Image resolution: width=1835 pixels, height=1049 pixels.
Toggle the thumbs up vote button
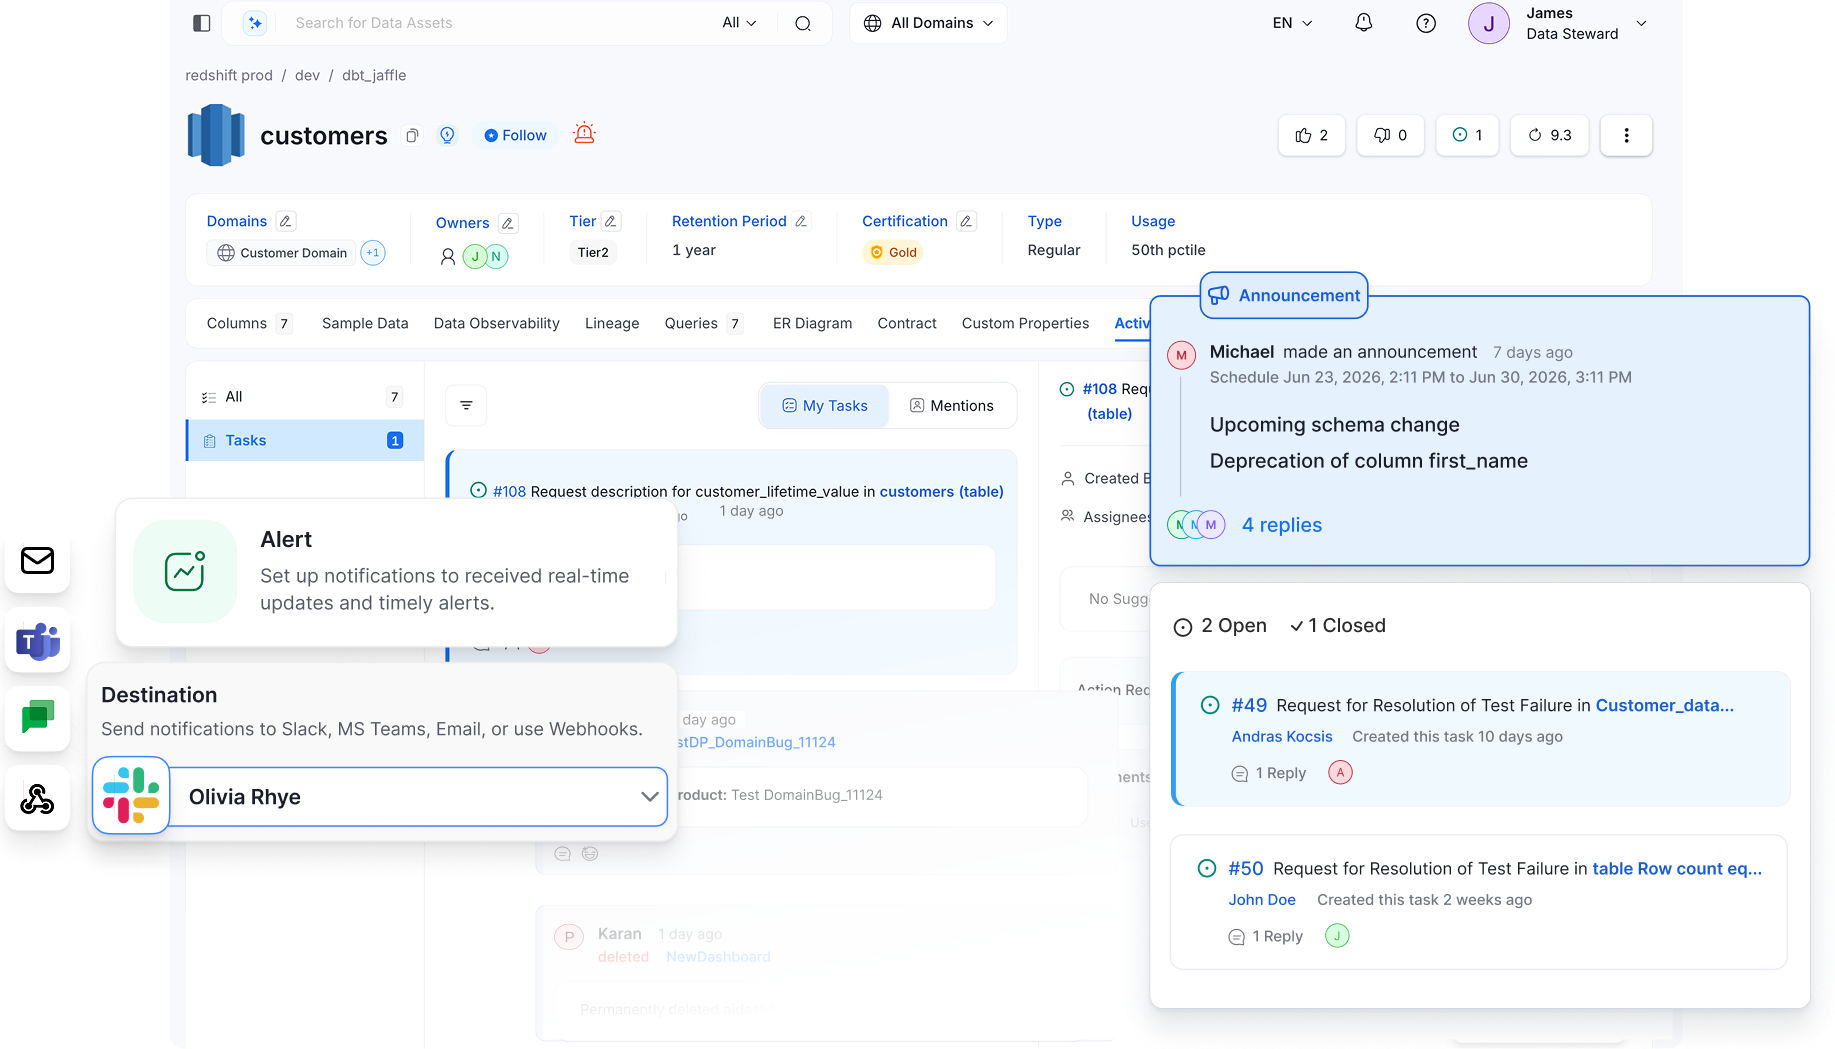pyautogui.click(x=1311, y=135)
